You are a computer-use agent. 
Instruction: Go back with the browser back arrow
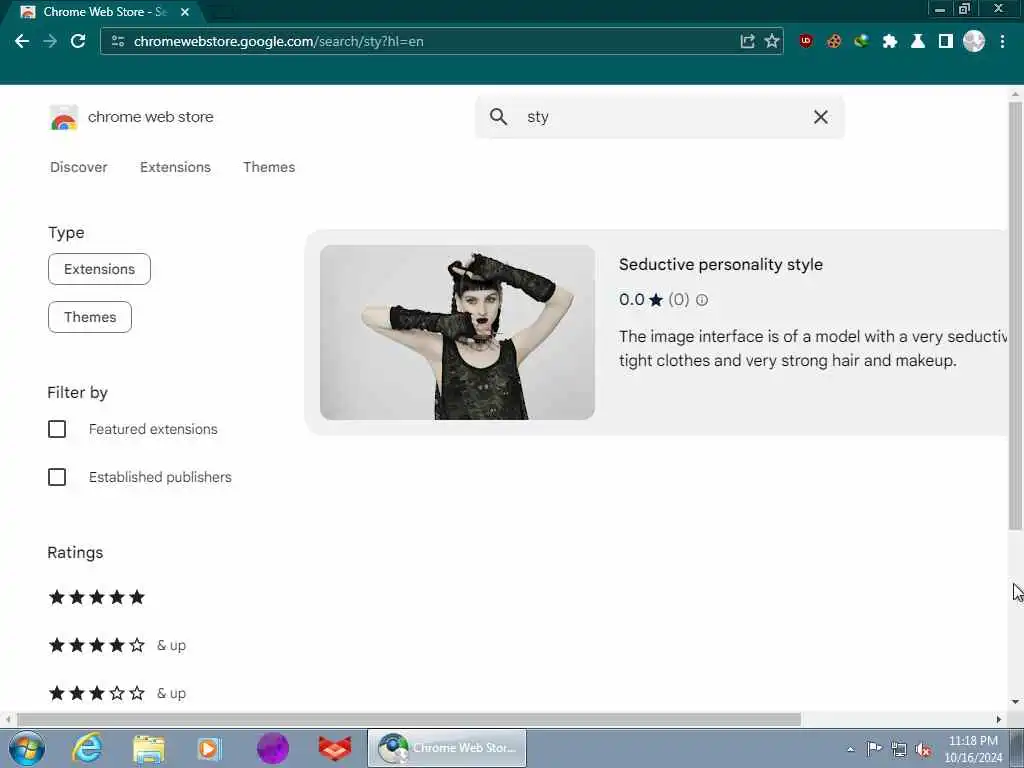click(x=22, y=41)
